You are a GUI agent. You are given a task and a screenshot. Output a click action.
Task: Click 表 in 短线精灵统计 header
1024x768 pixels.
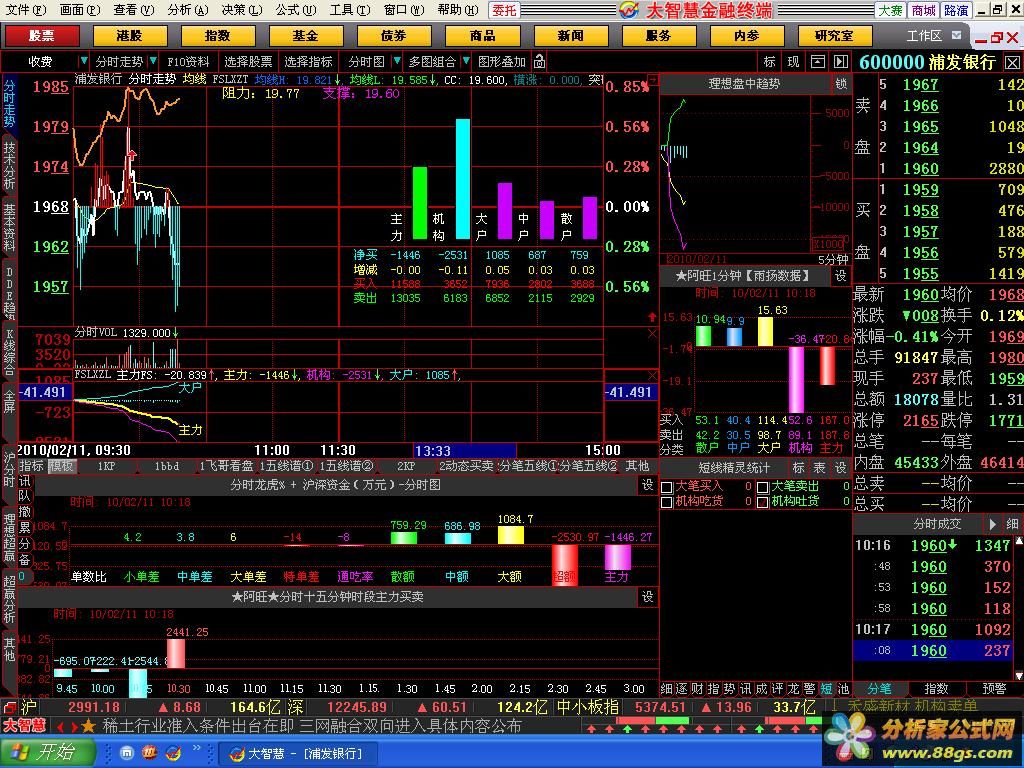[820, 468]
